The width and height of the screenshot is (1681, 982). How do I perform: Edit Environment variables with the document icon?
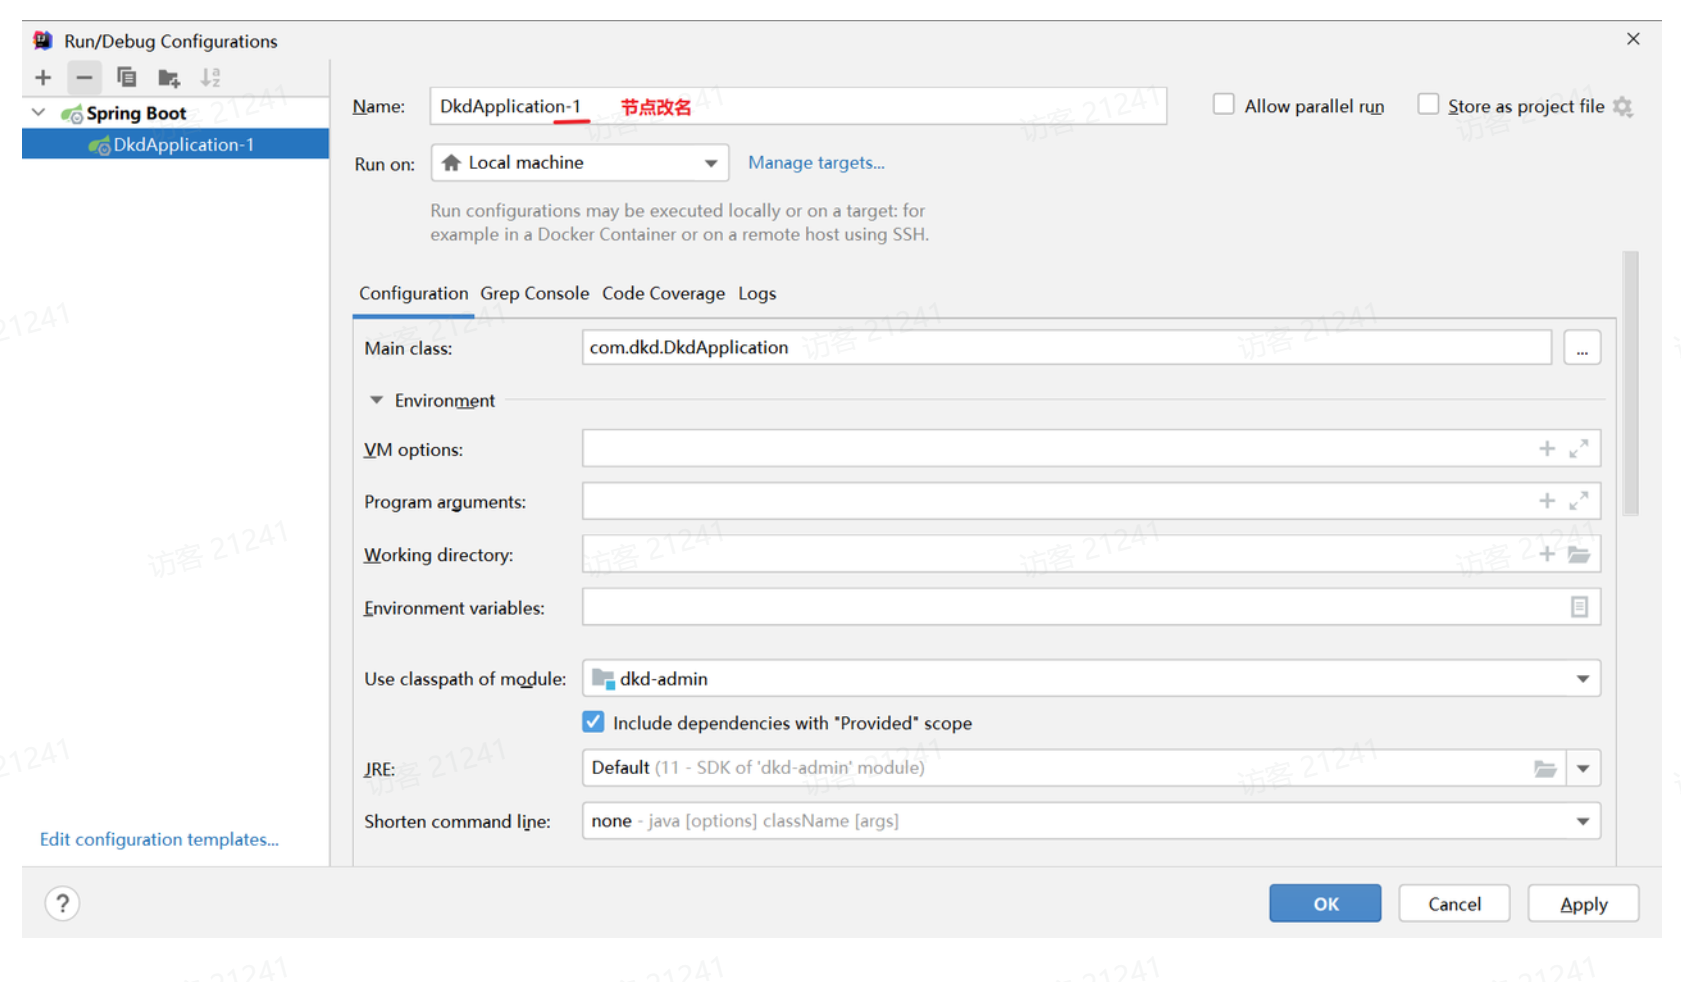tap(1579, 607)
